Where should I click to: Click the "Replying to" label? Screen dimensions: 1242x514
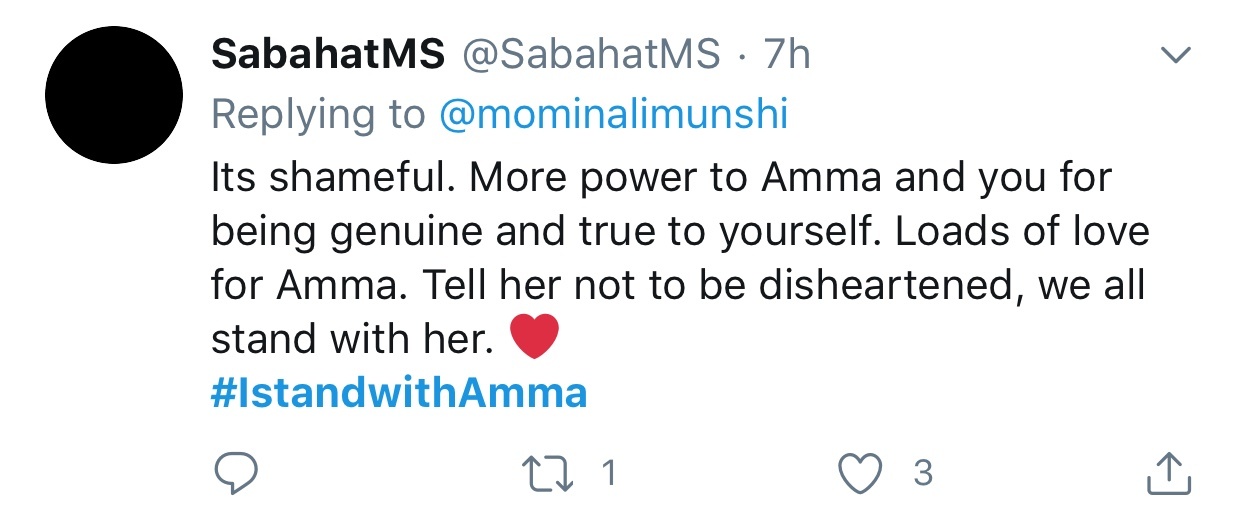[319, 117]
